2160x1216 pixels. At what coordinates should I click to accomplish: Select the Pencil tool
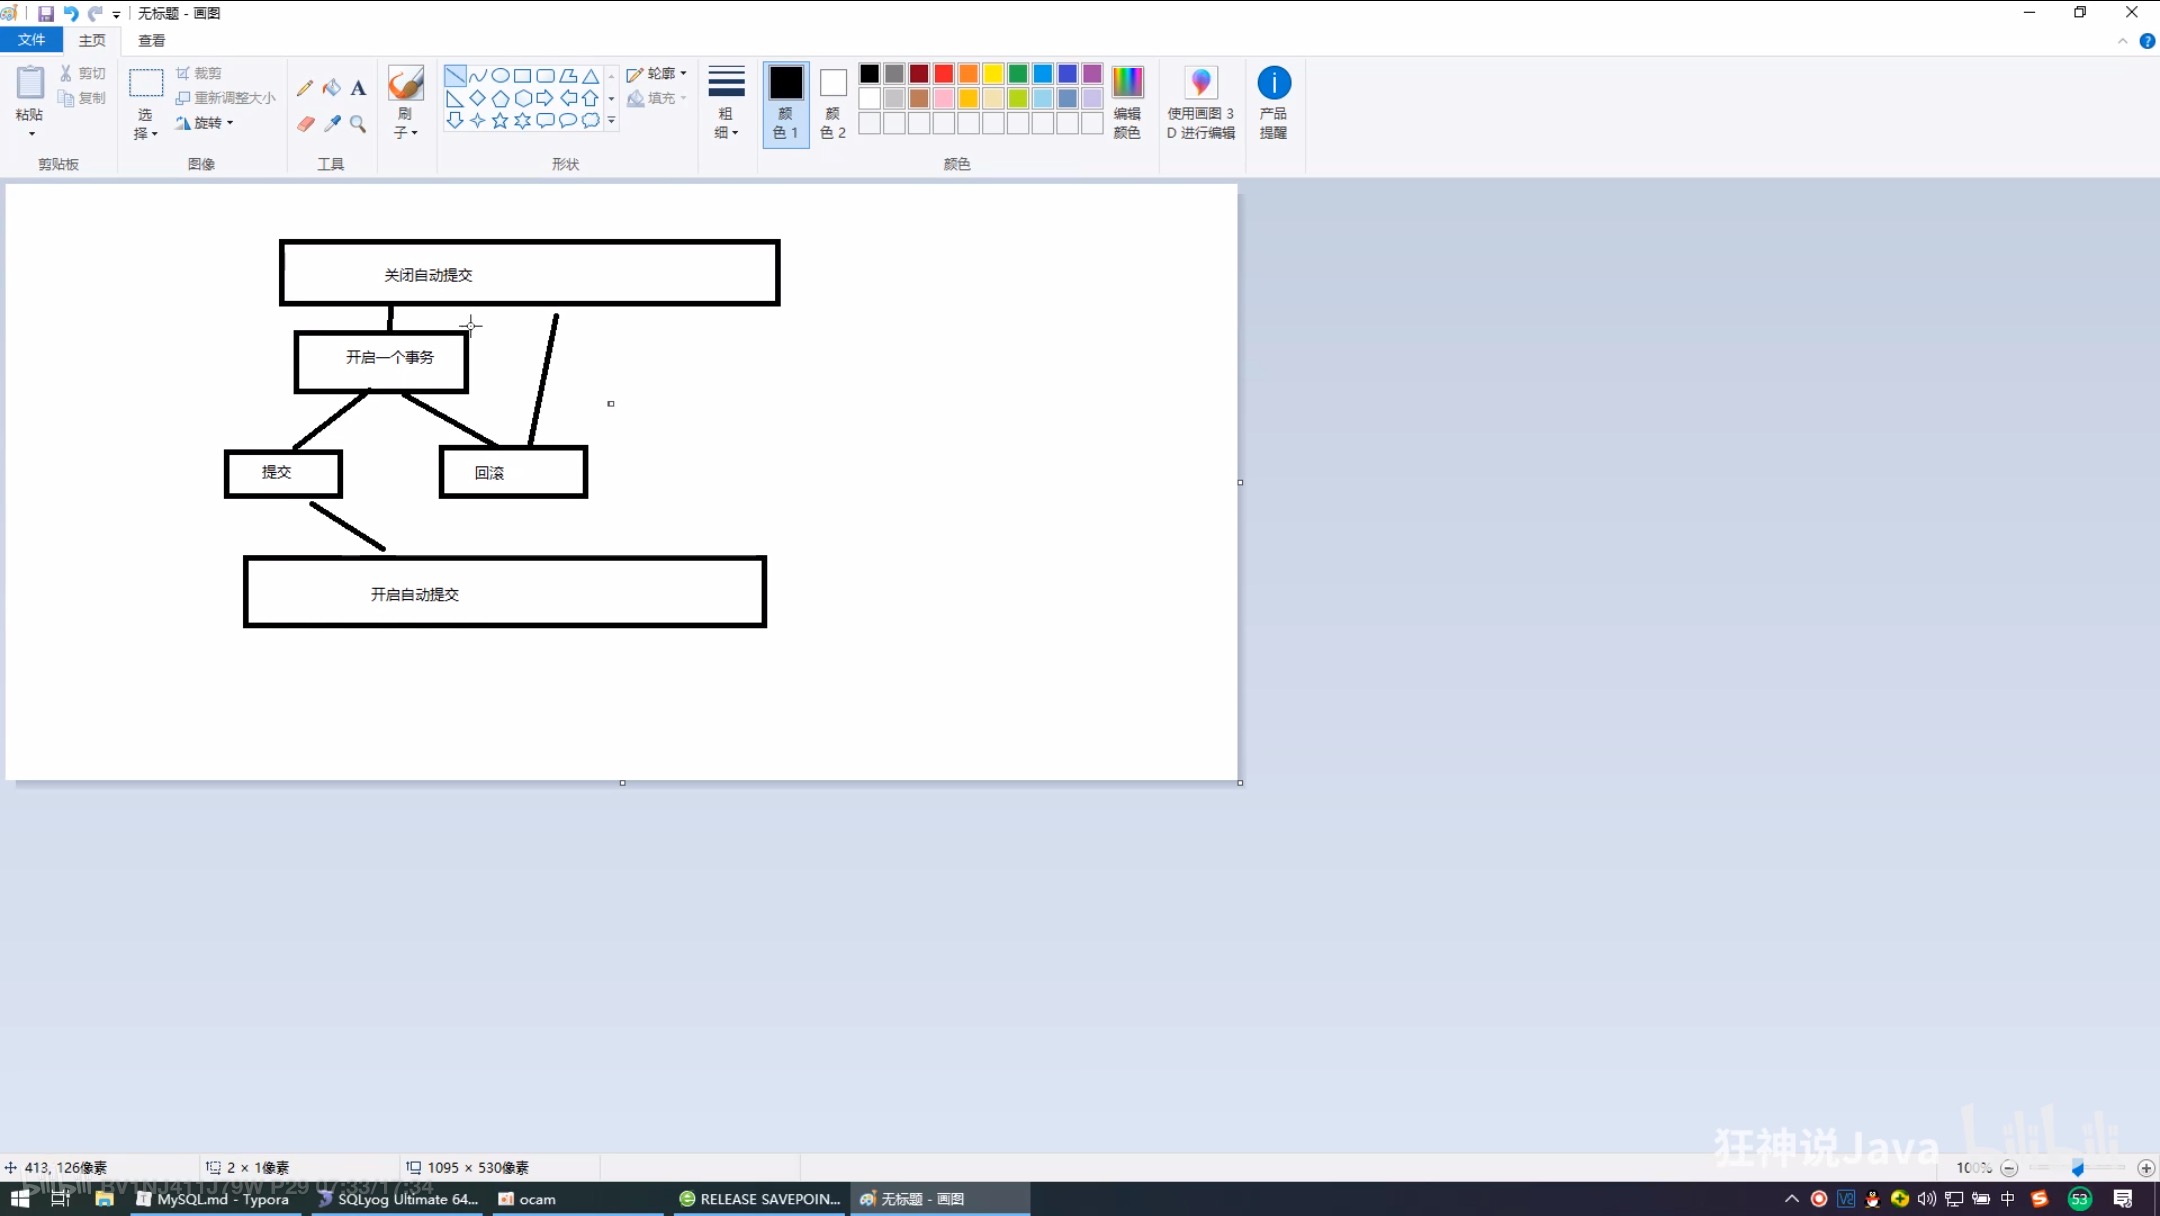[x=305, y=88]
